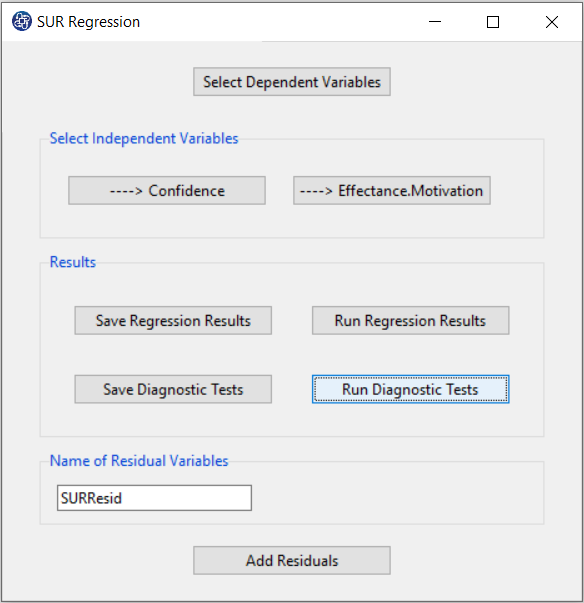Screen dimensions: 584x603
Task: Minimize the SUR Regression window
Action: (435, 22)
